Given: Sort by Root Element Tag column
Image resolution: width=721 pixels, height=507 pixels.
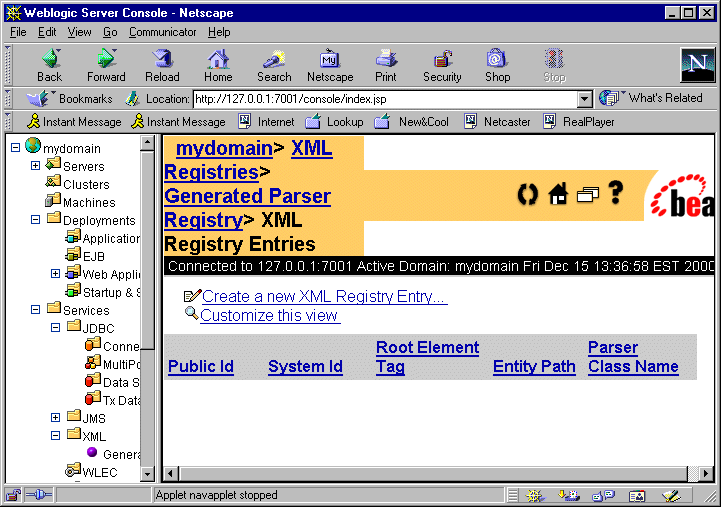Looking at the screenshot, I should [x=428, y=357].
